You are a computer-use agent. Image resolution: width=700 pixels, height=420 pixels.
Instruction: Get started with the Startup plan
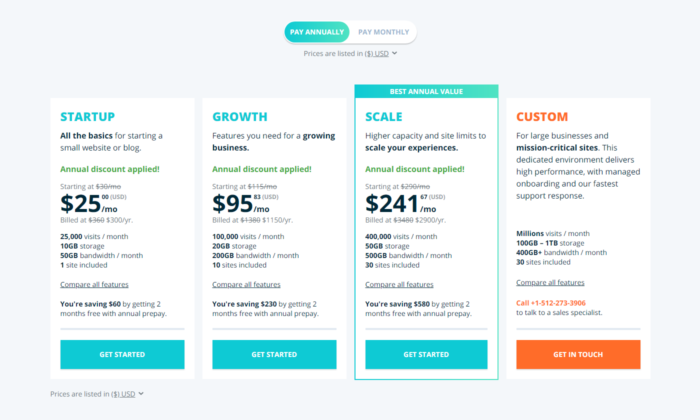click(122, 354)
